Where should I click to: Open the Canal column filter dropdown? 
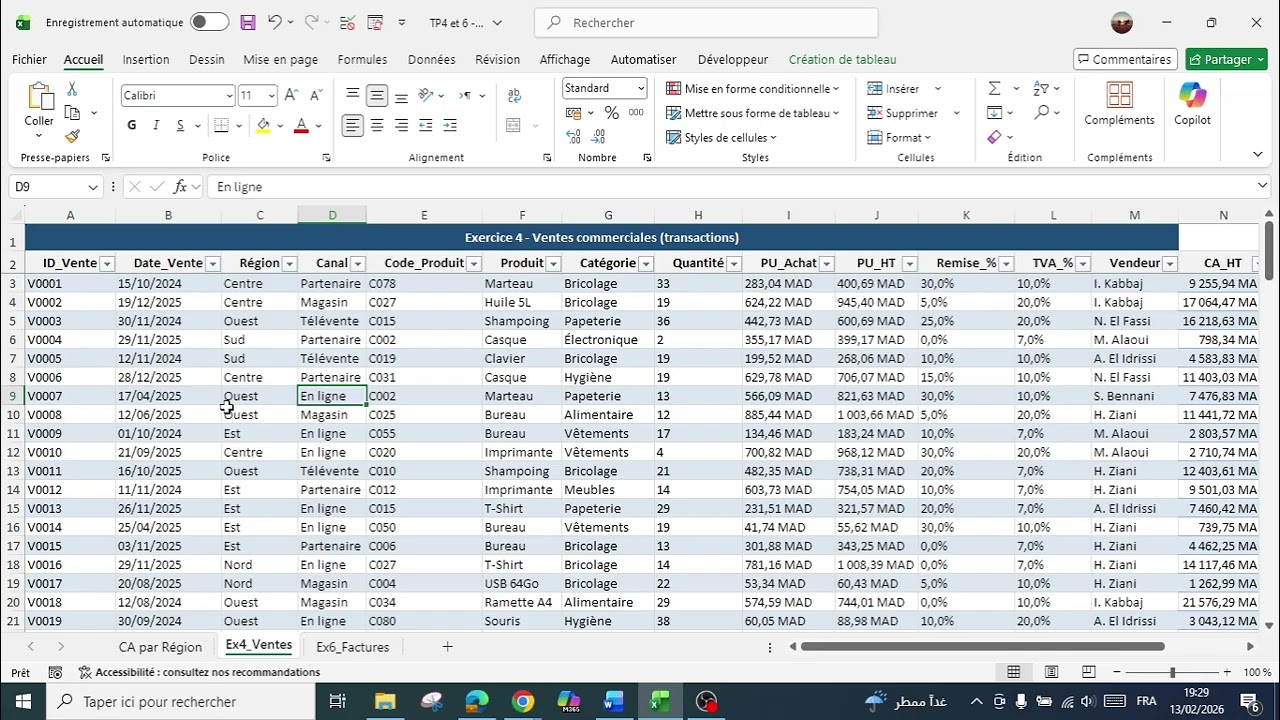point(357,264)
